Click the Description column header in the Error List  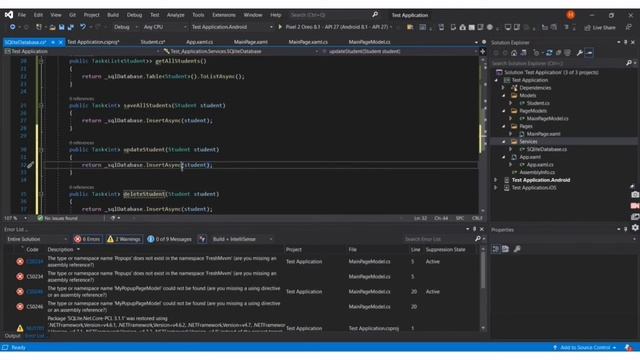(60, 249)
